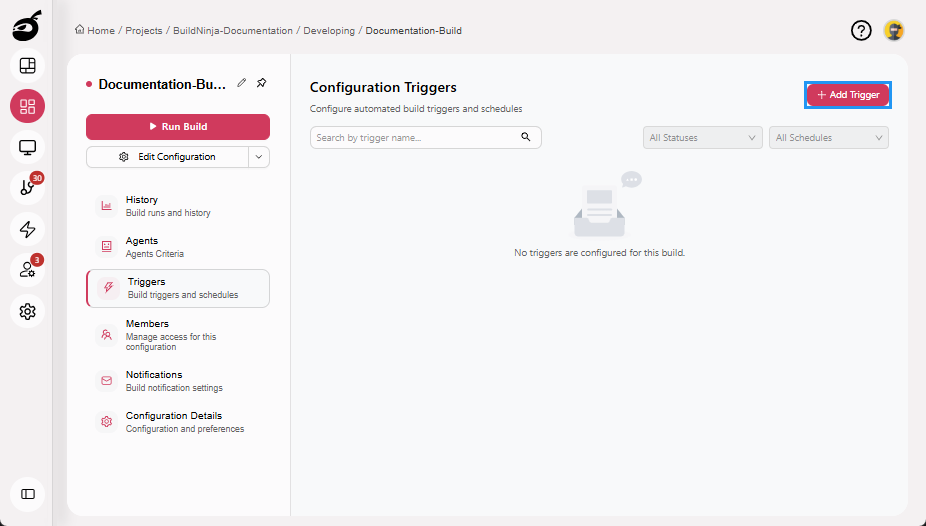Click the lightning bolt sidebar icon

coord(27,229)
